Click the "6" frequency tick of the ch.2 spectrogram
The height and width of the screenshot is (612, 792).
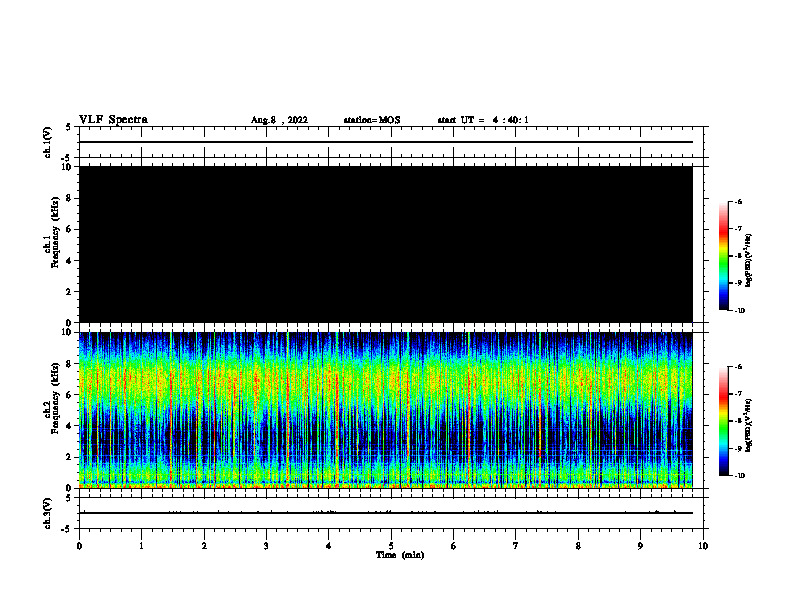[70, 395]
